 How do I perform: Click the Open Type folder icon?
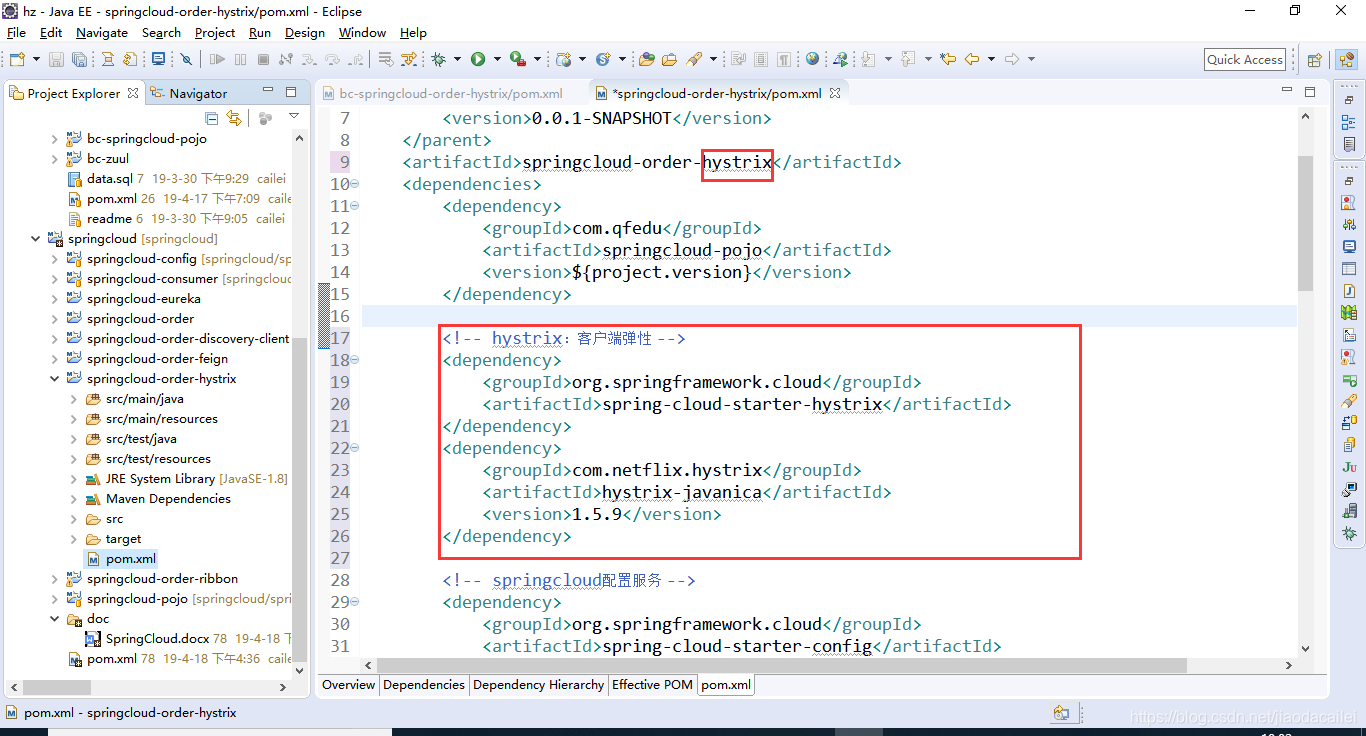tap(646, 59)
